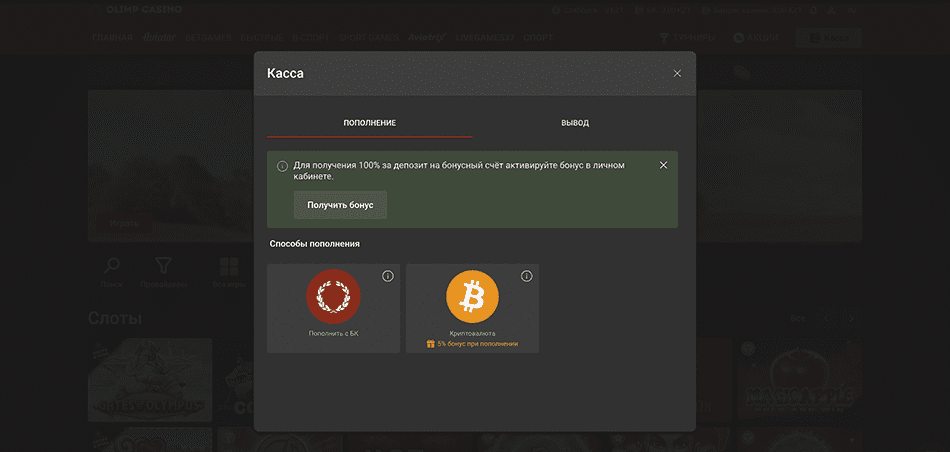Click the next arrow of the Слоты carousel
950x452 pixels.
pyautogui.click(x=851, y=319)
